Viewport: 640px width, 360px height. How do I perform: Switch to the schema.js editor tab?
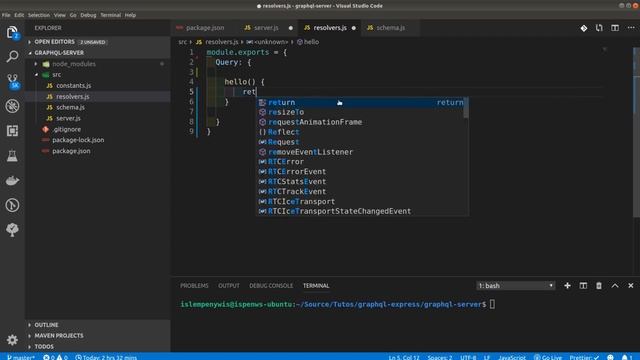click(x=391, y=28)
